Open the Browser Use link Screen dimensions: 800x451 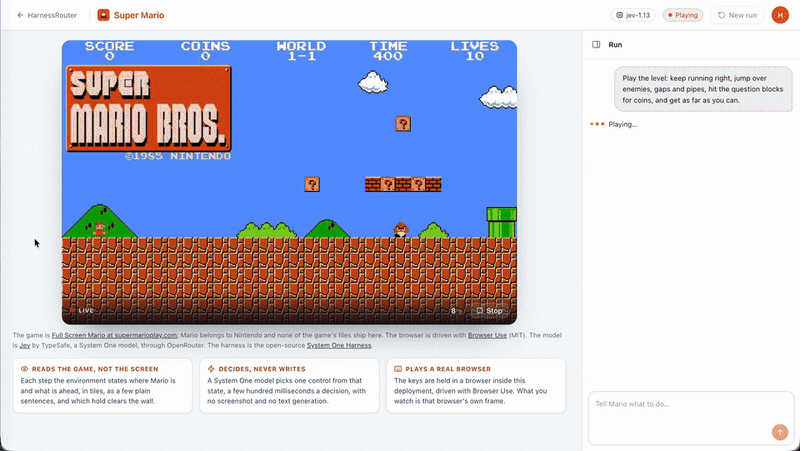pyautogui.click(x=487, y=335)
